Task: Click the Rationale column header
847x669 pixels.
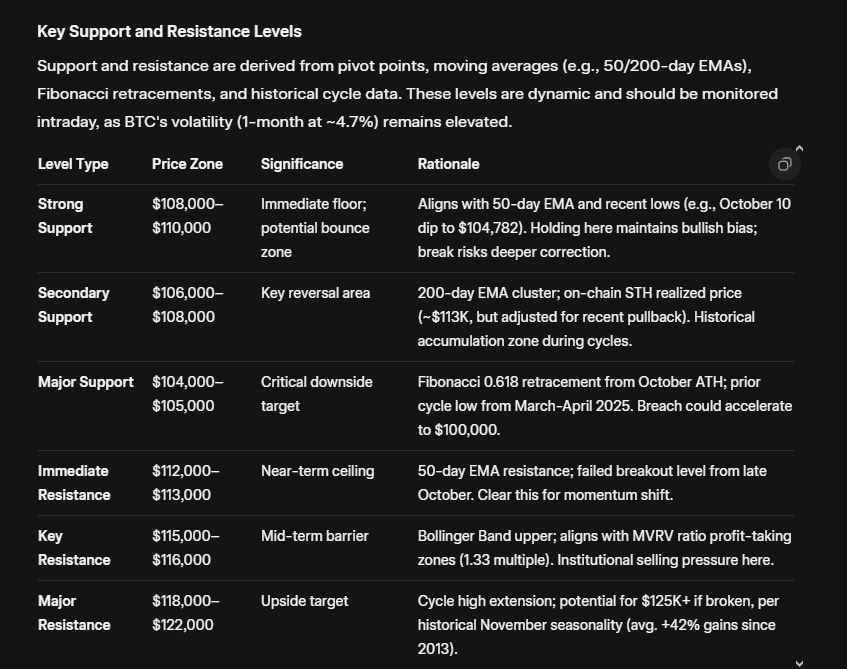Action: click(x=448, y=164)
